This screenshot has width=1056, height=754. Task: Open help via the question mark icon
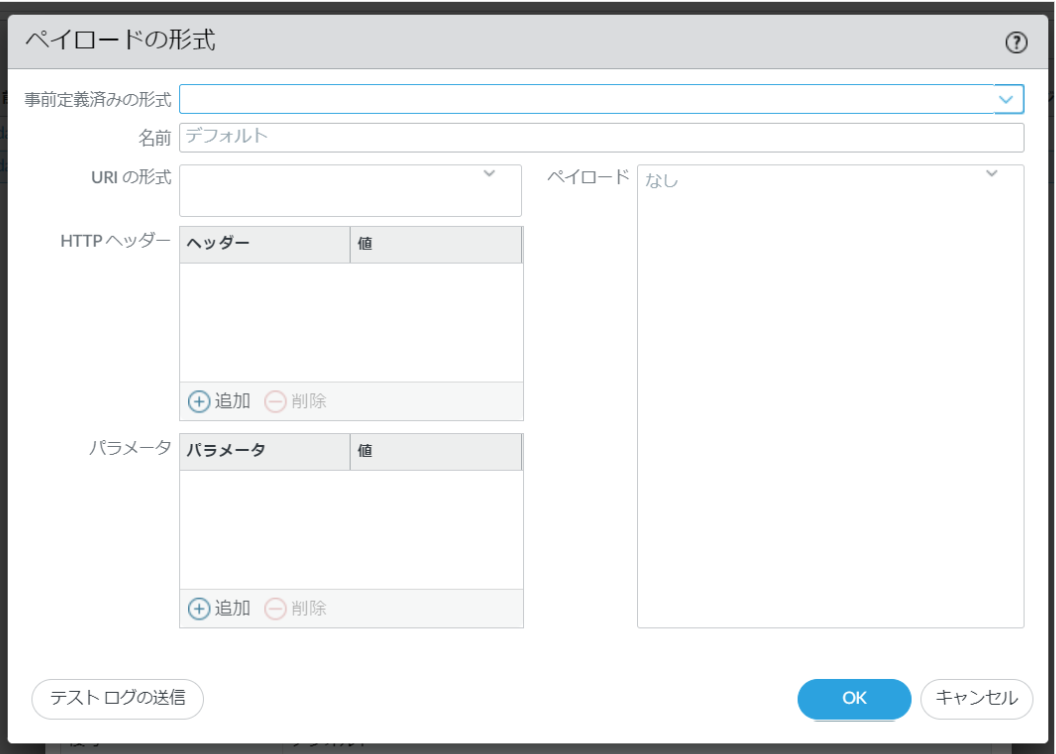tap(1017, 42)
